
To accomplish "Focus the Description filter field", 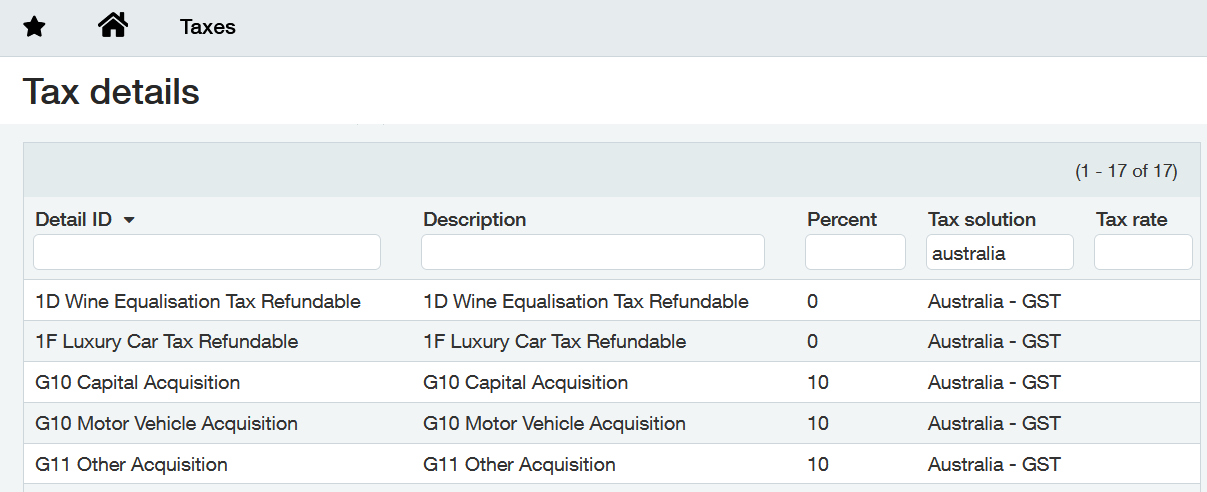I will (593, 252).
